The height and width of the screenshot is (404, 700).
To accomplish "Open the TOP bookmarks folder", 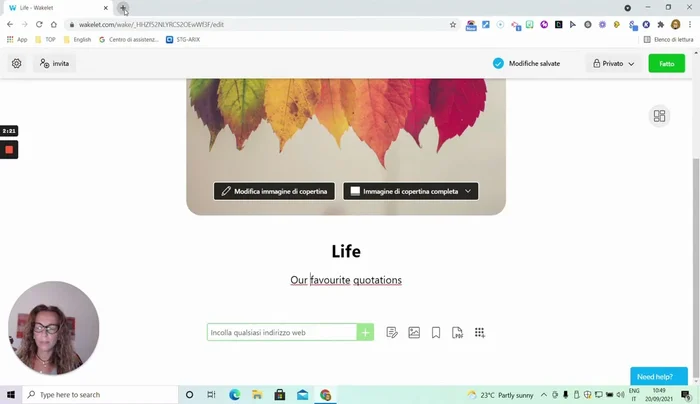I will coord(45,40).
